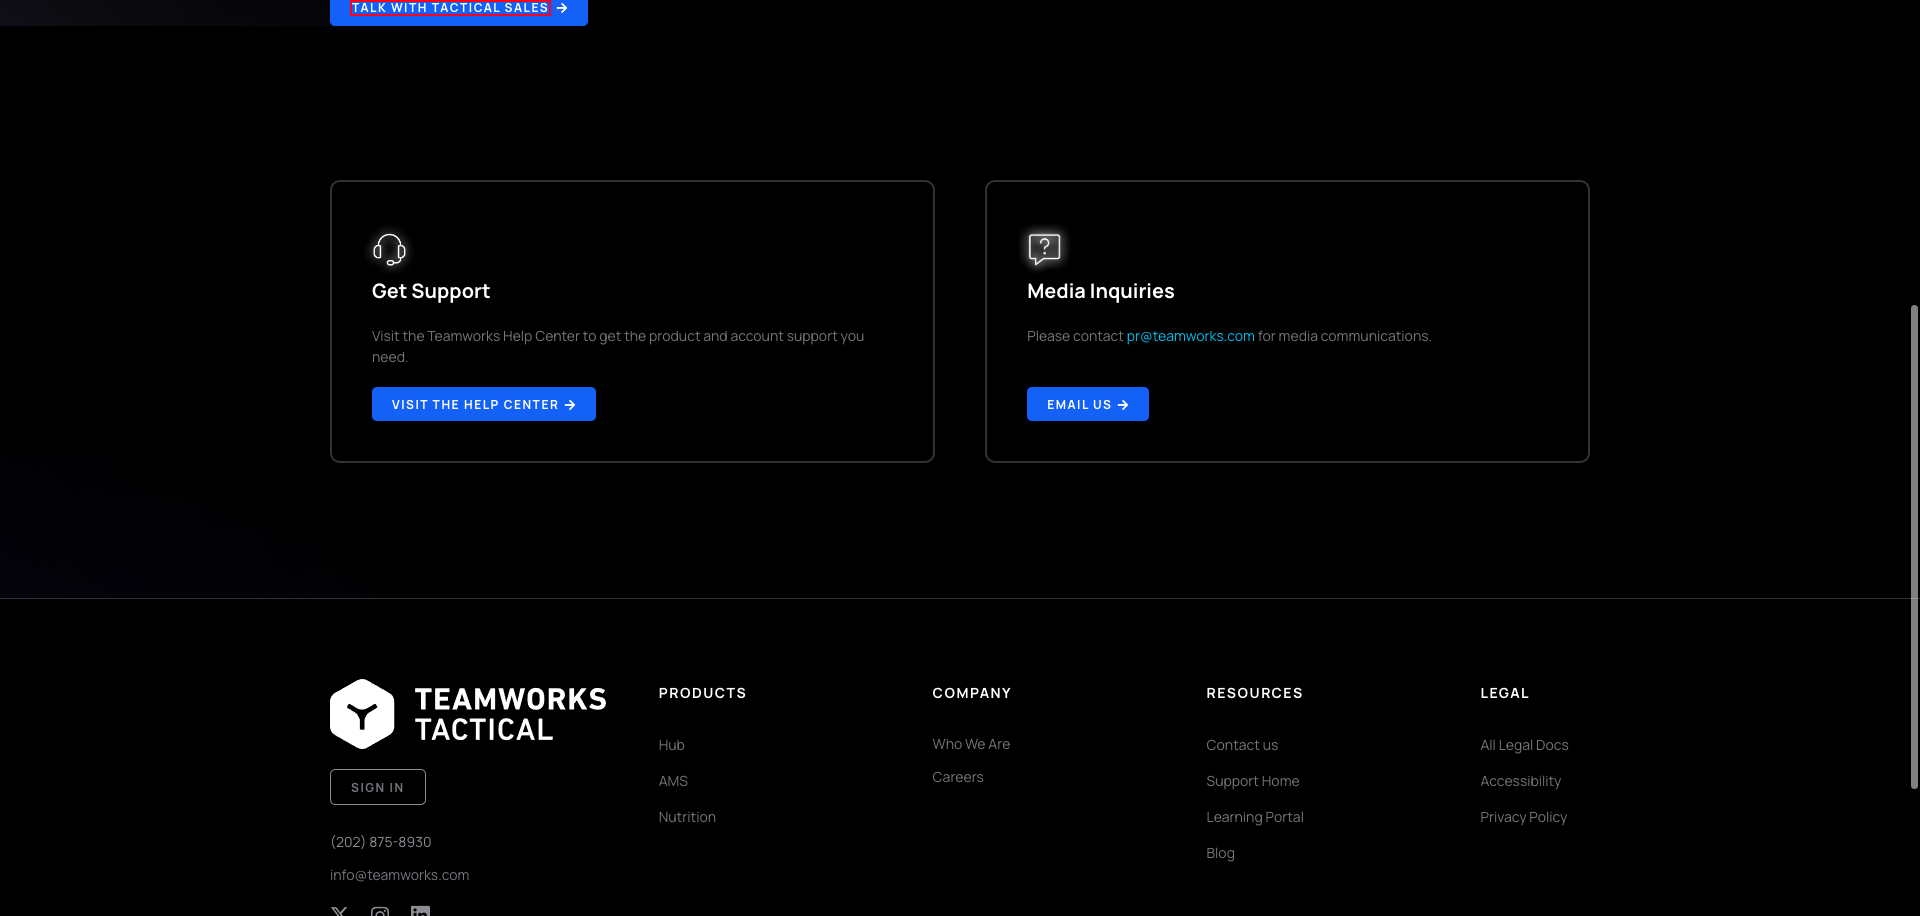Click the question bubble Media Inquiries icon
The width and height of the screenshot is (1920, 916).
[x=1044, y=248]
